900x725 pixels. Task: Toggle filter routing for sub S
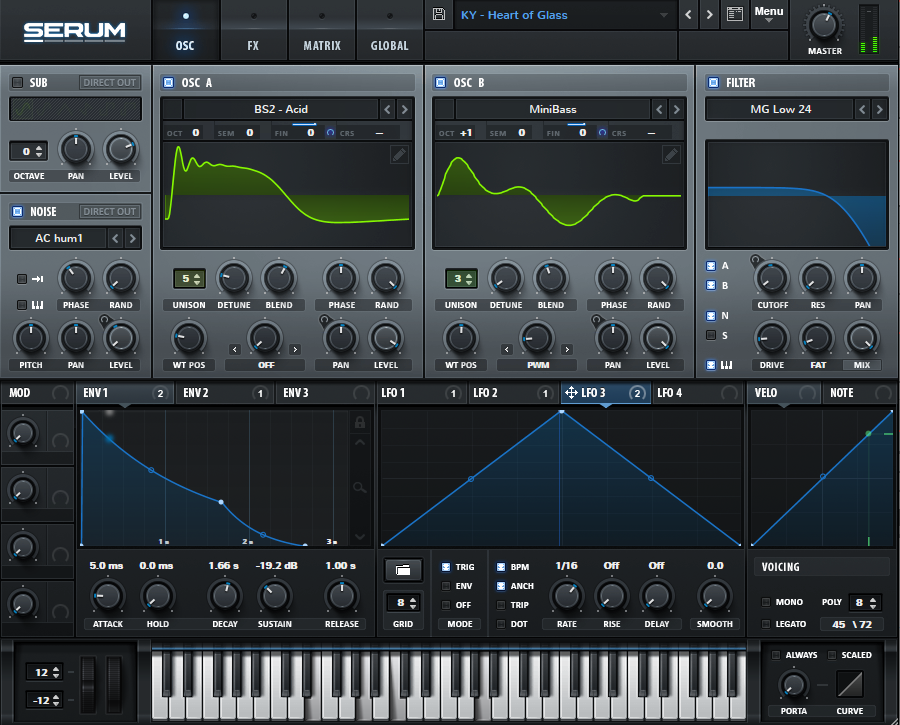pyautogui.click(x=711, y=335)
